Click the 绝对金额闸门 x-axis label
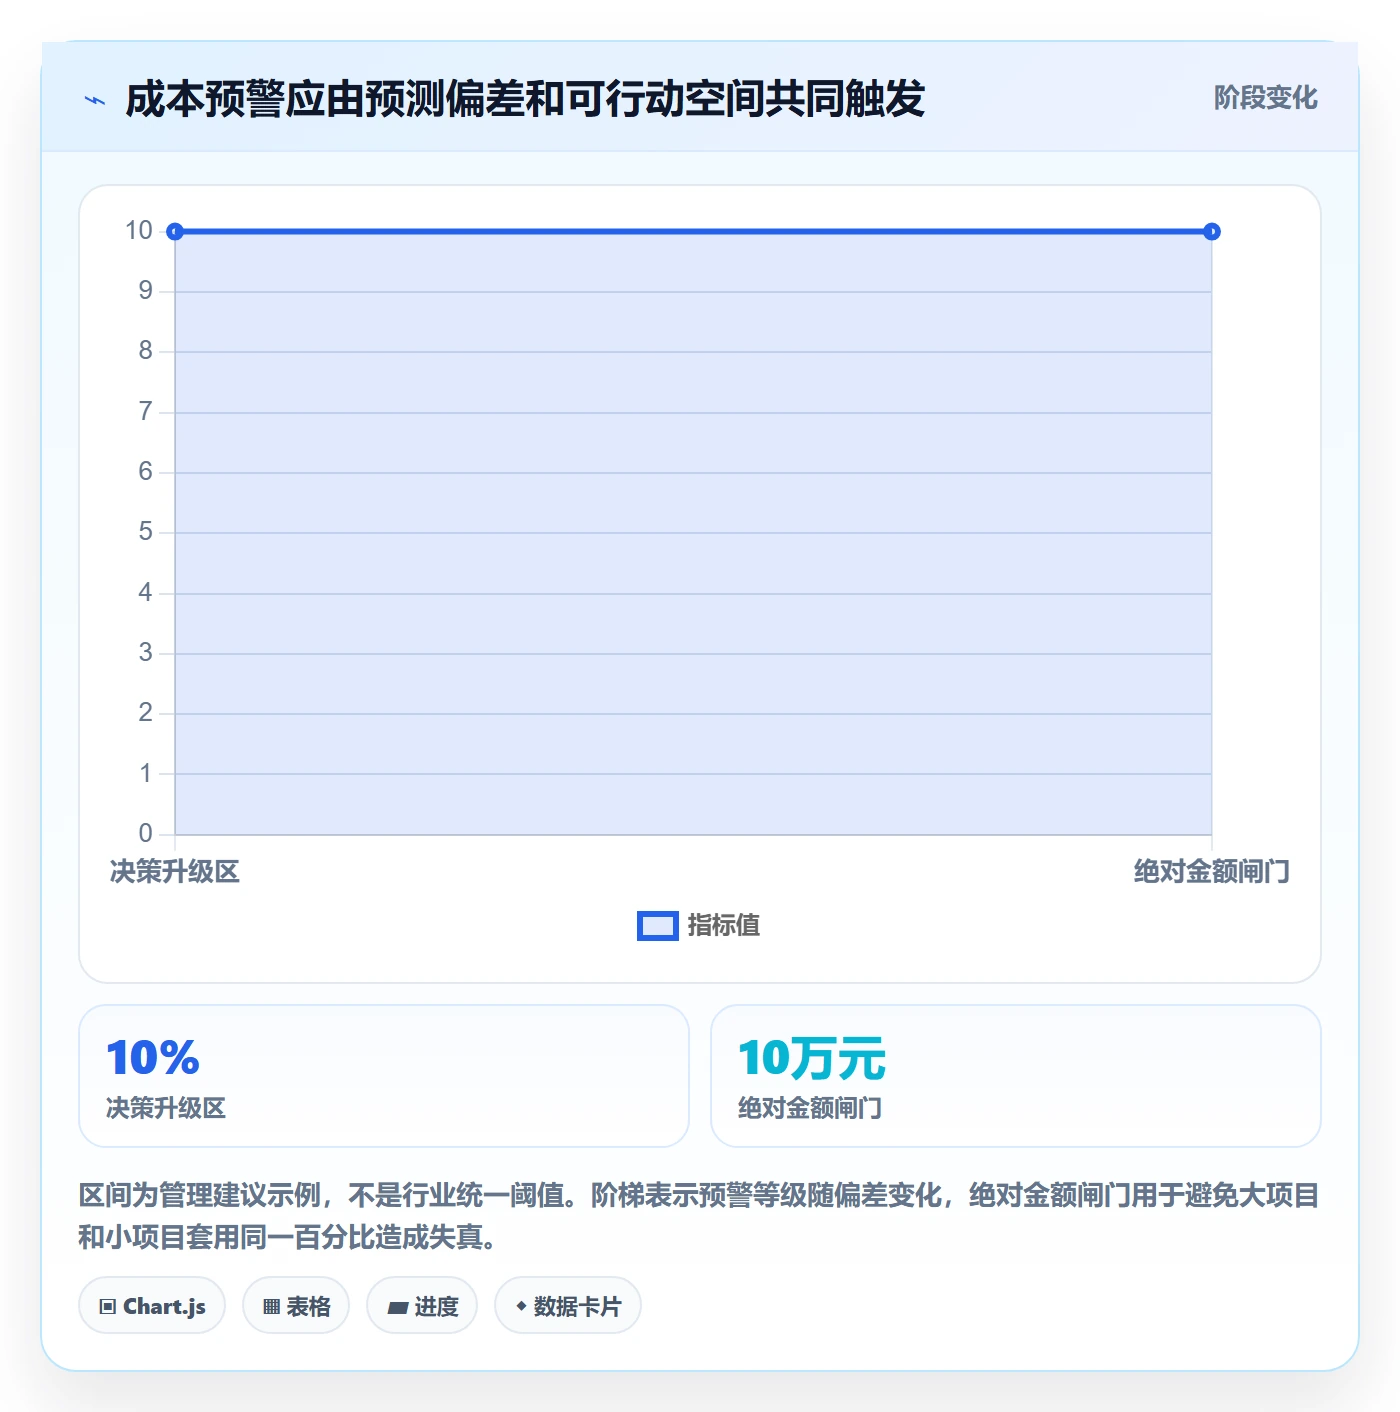Screen dimensions: 1400x1412 tap(1211, 871)
